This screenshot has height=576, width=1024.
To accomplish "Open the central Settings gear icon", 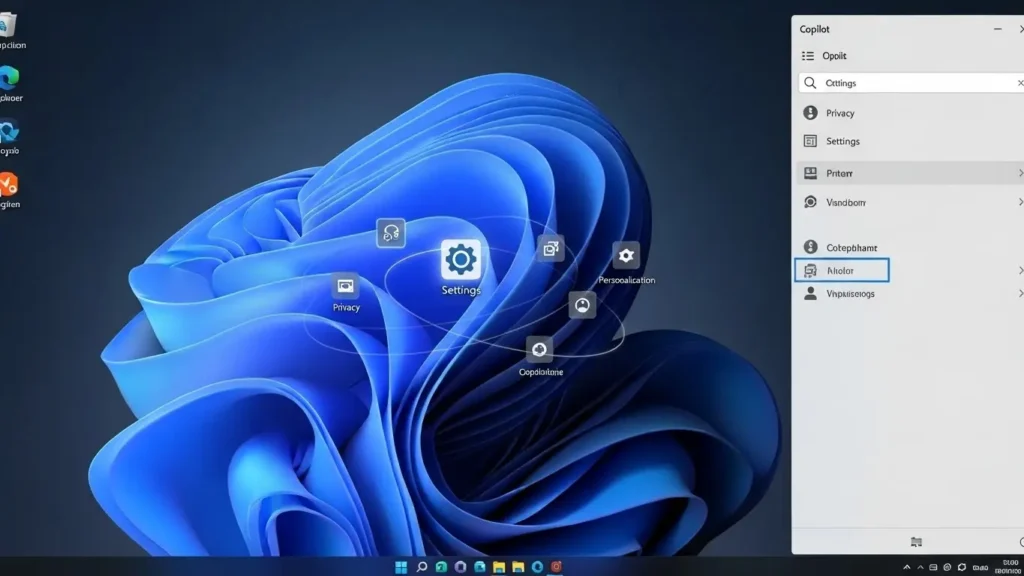I will [460, 260].
